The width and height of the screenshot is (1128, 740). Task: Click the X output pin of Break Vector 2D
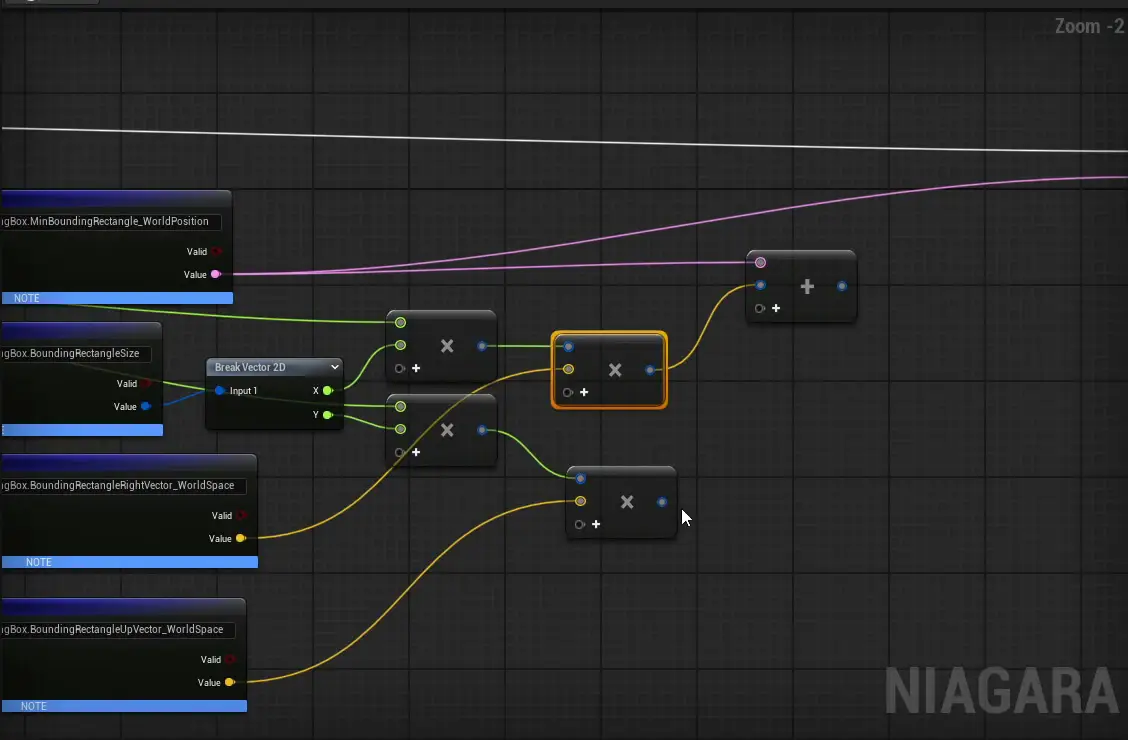coord(327,390)
